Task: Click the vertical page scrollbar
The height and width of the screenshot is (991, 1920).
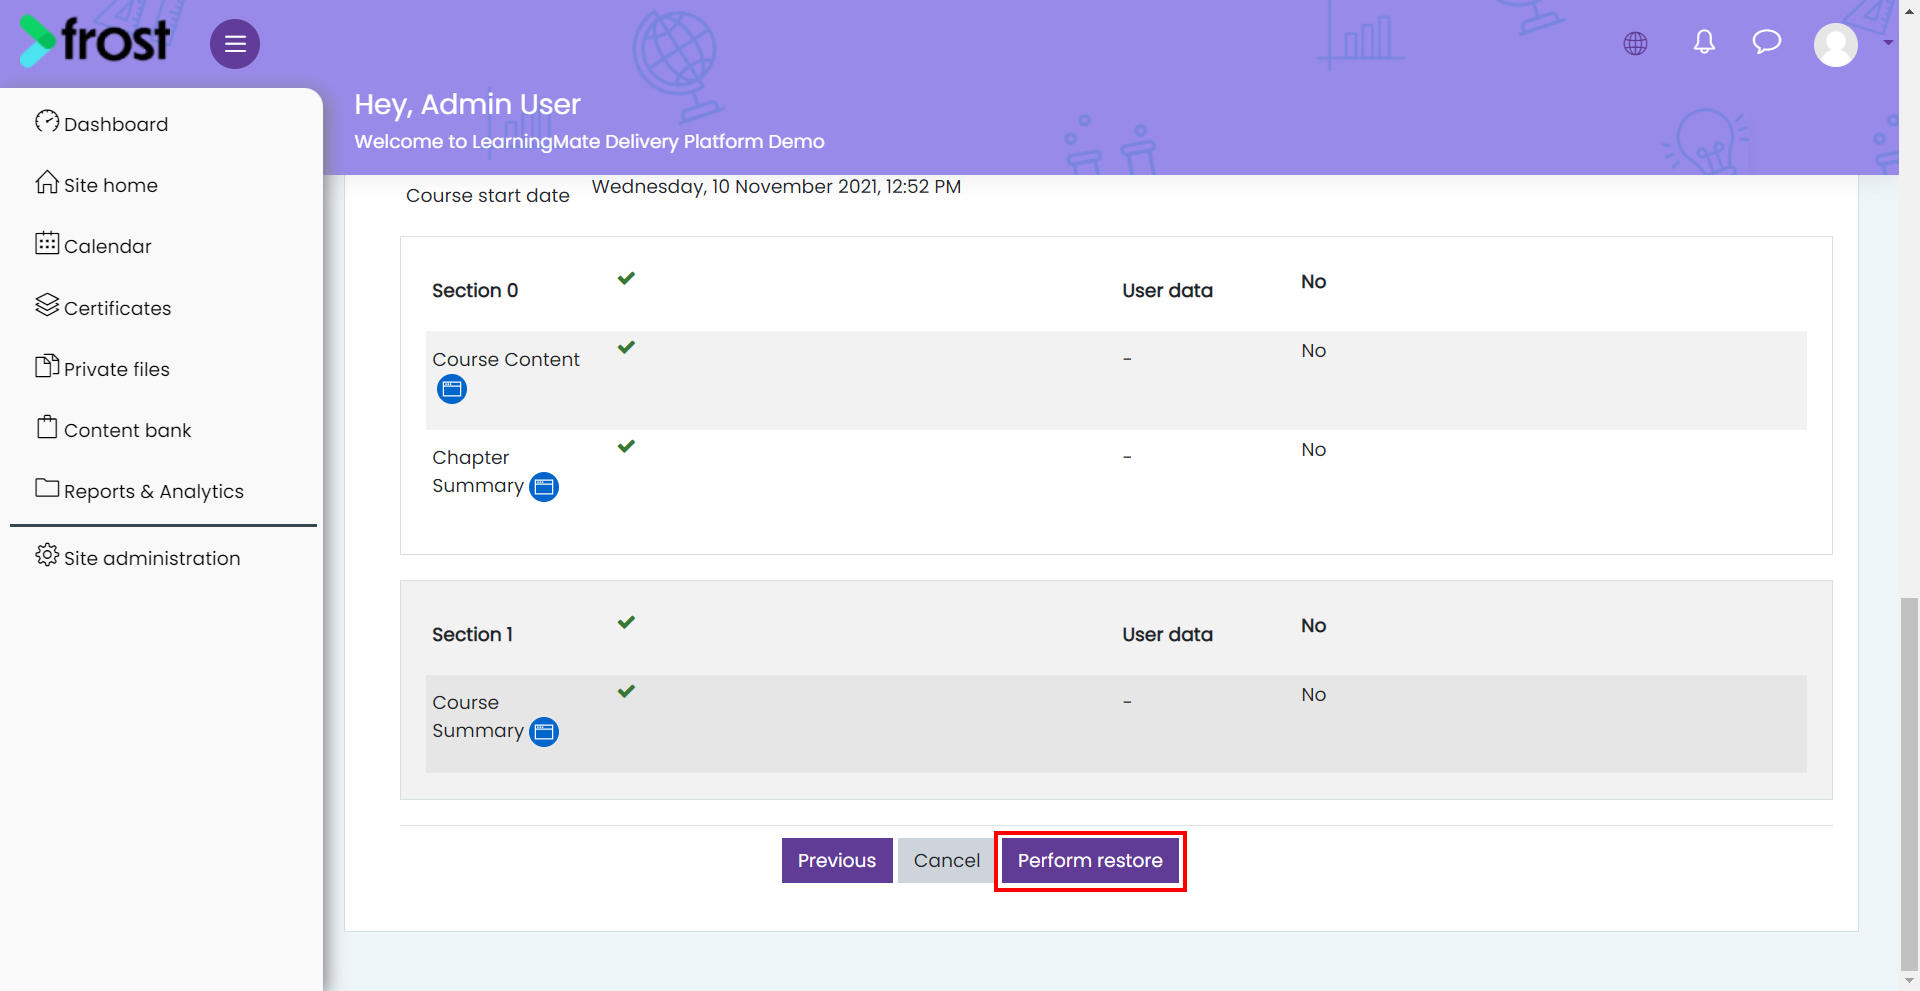Action: 1909,783
